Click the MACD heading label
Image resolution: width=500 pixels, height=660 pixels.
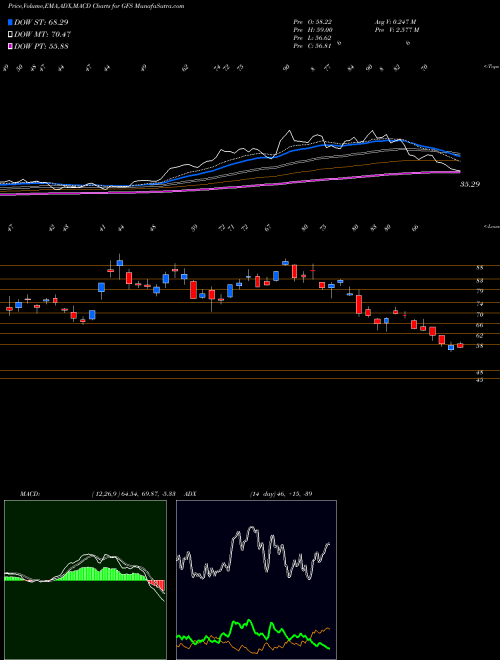(29, 494)
